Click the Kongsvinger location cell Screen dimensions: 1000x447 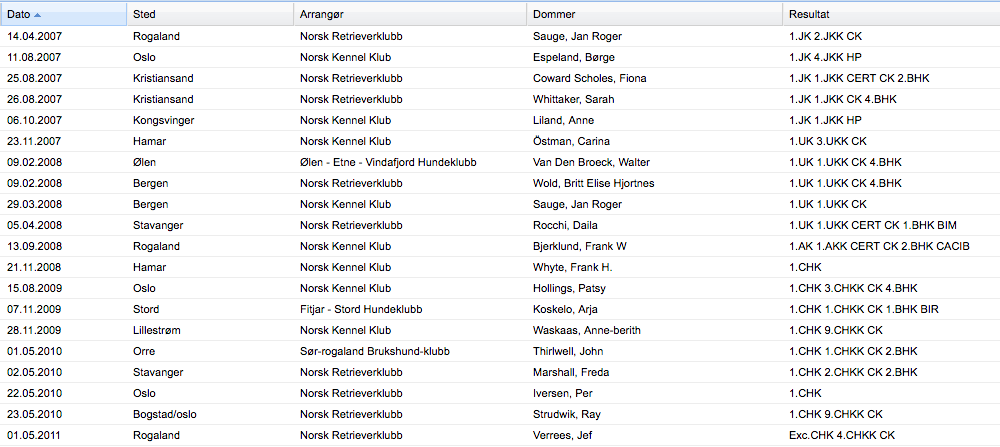pos(210,121)
